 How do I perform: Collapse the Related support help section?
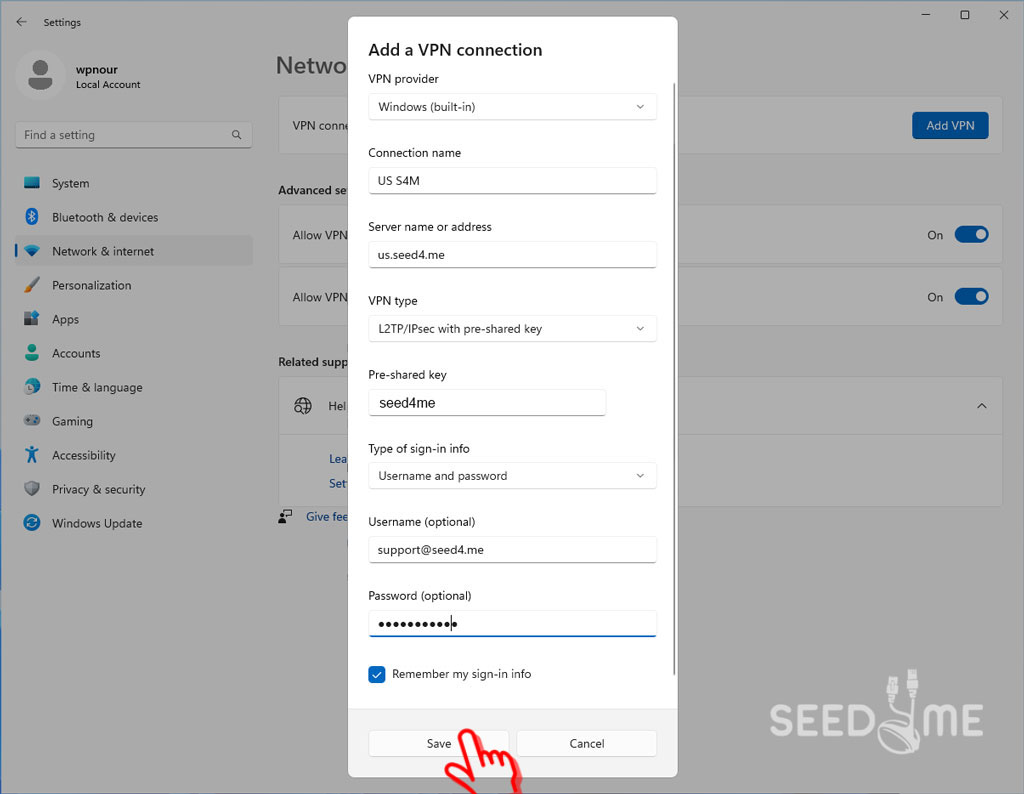982,405
